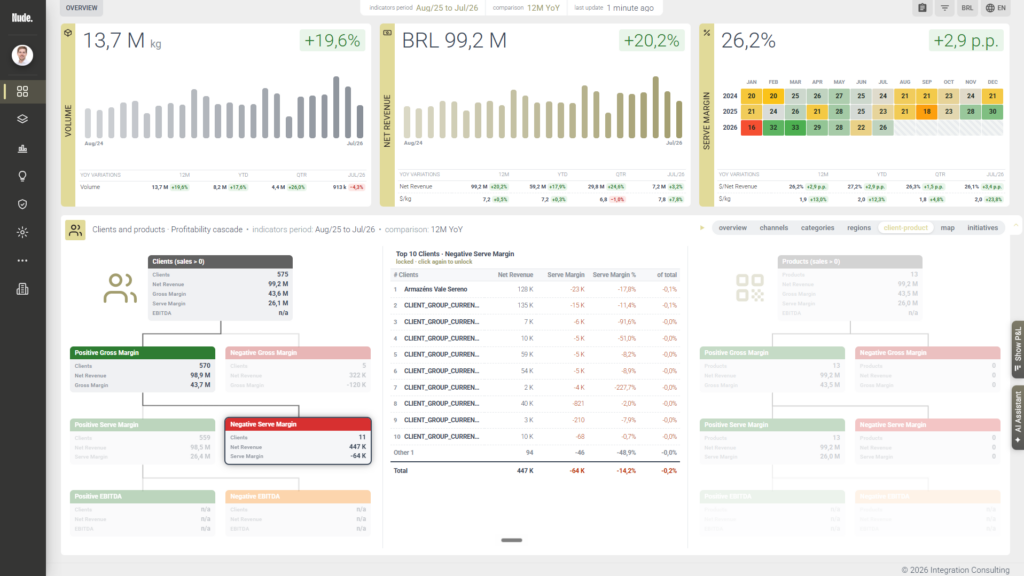Screen dimensions: 1024x576
Task: Click the clipboard icon in the top bar
Action: [922, 8]
